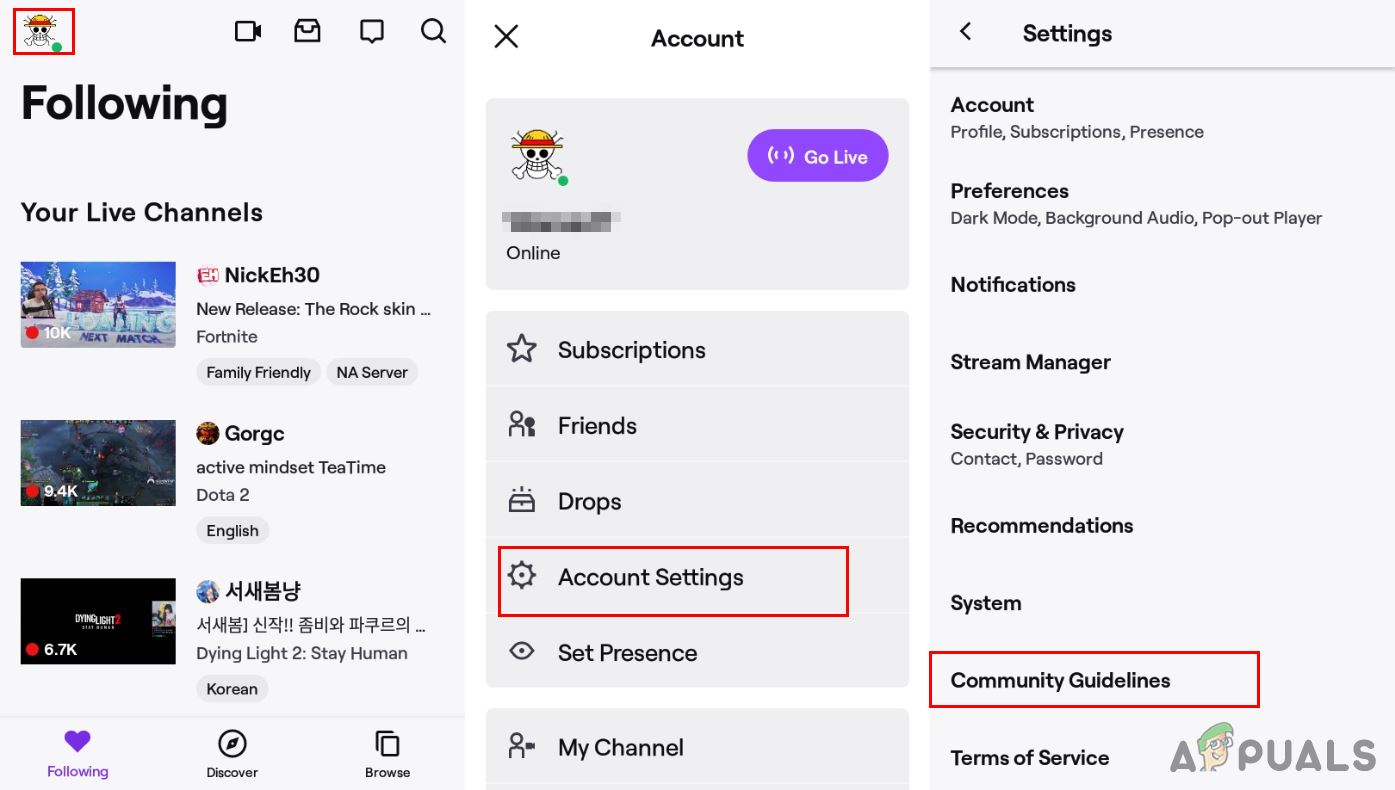Open Stream Manager settings
The height and width of the screenshot is (790, 1395).
coord(1162,362)
